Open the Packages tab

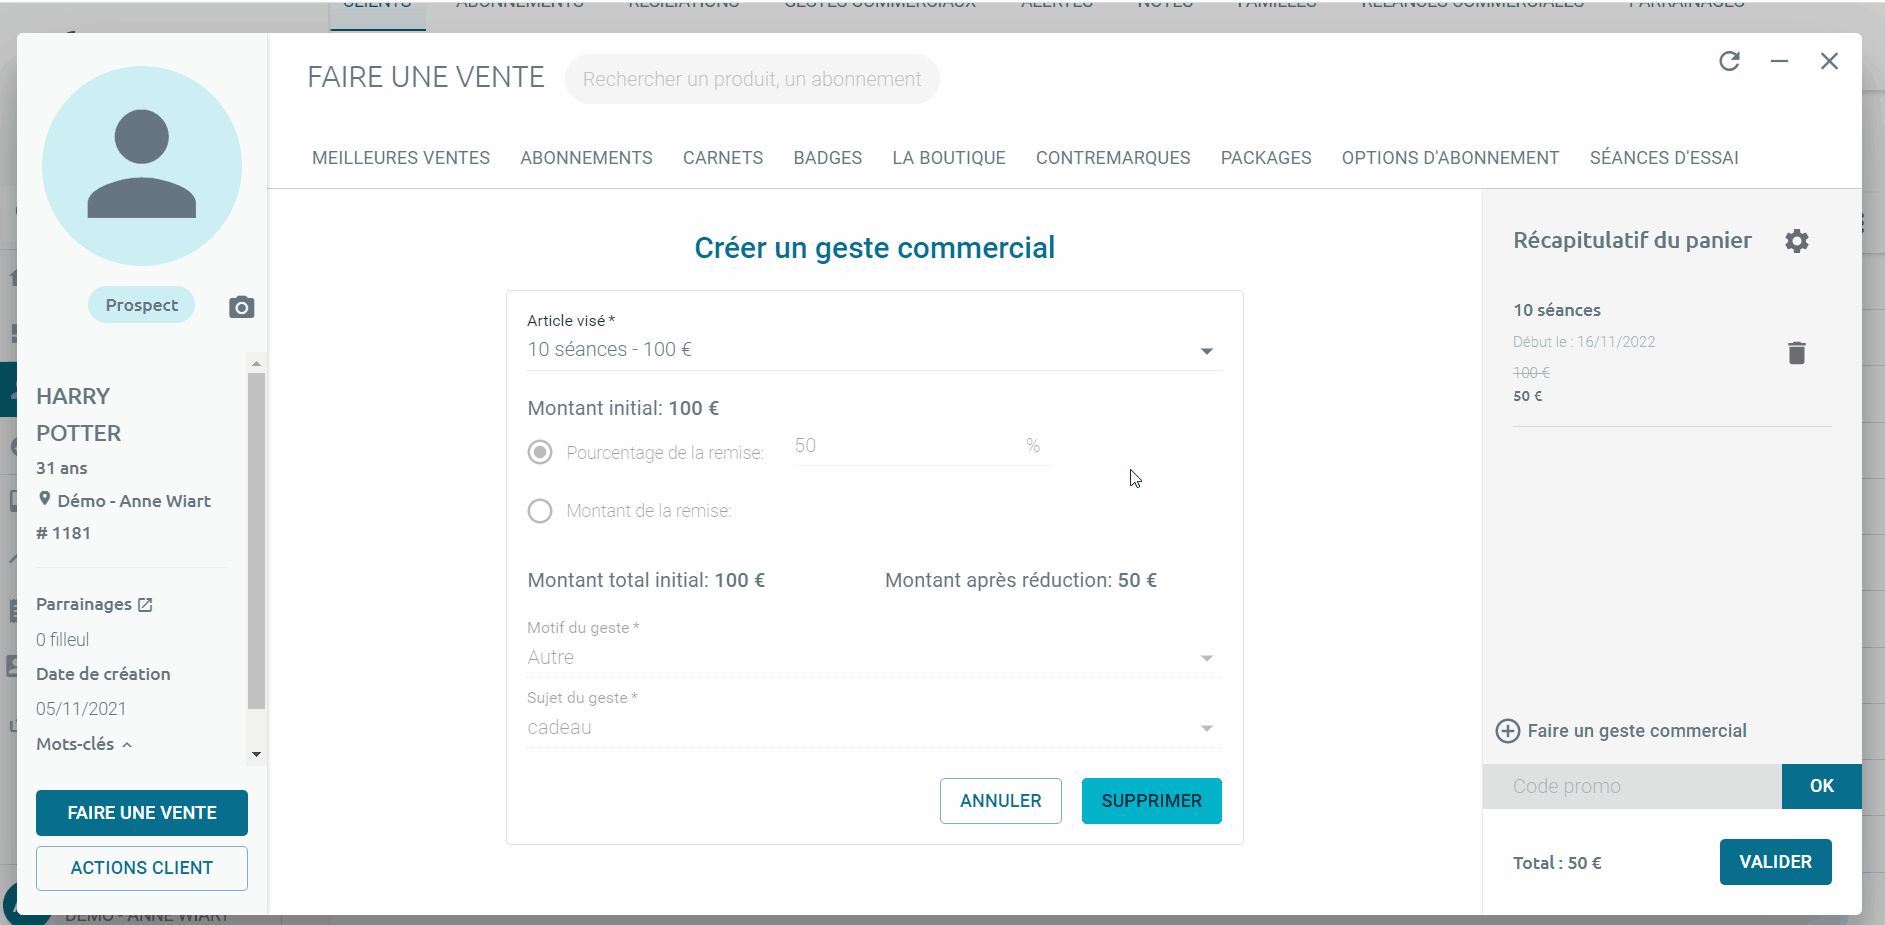(1266, 158)
